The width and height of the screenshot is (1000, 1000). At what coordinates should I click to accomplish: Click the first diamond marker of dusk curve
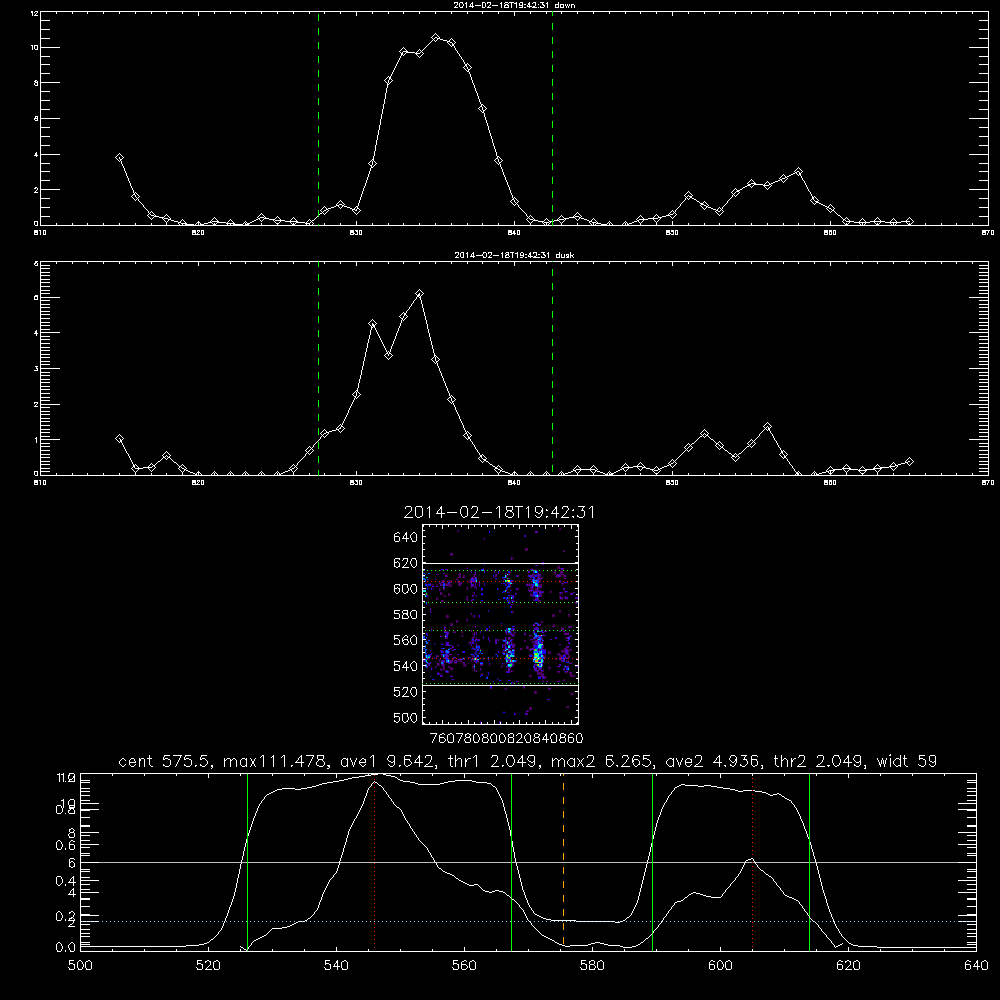point(119,439)
